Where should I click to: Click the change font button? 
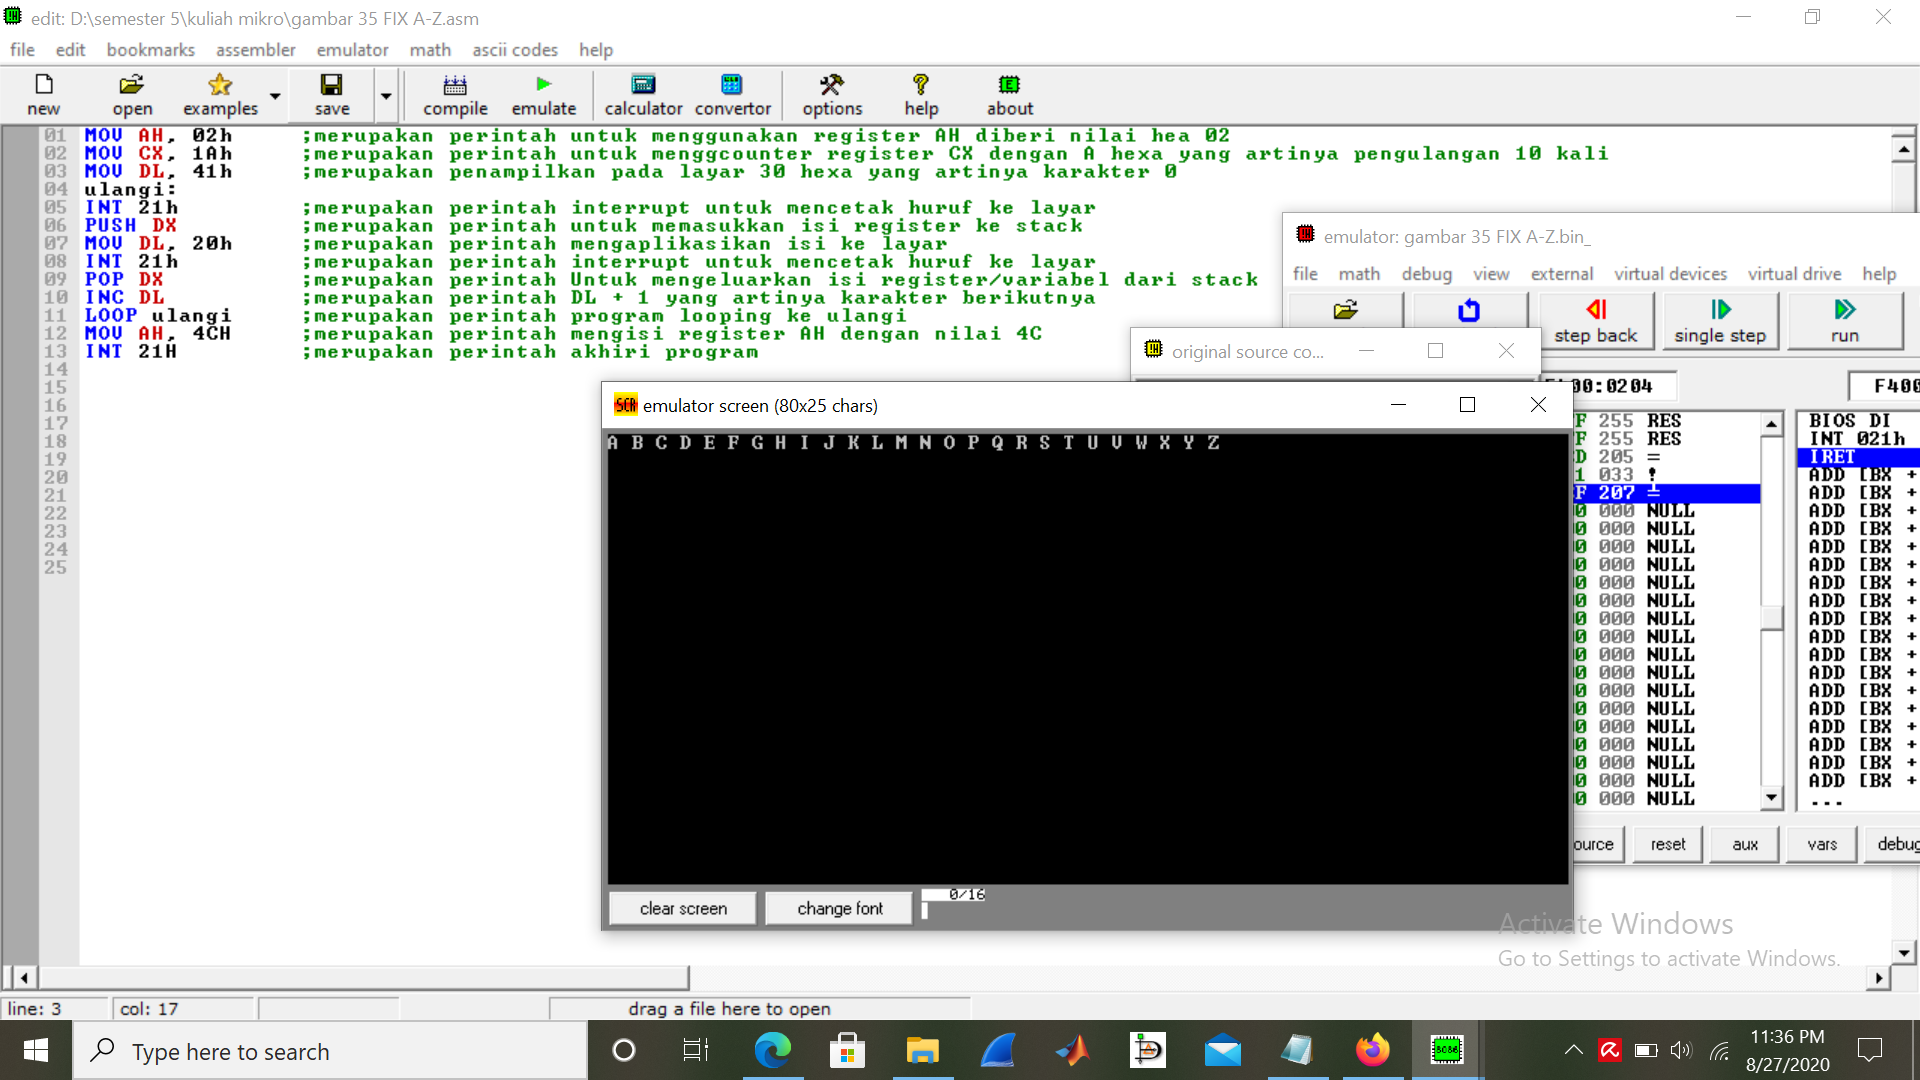(839, 908)
